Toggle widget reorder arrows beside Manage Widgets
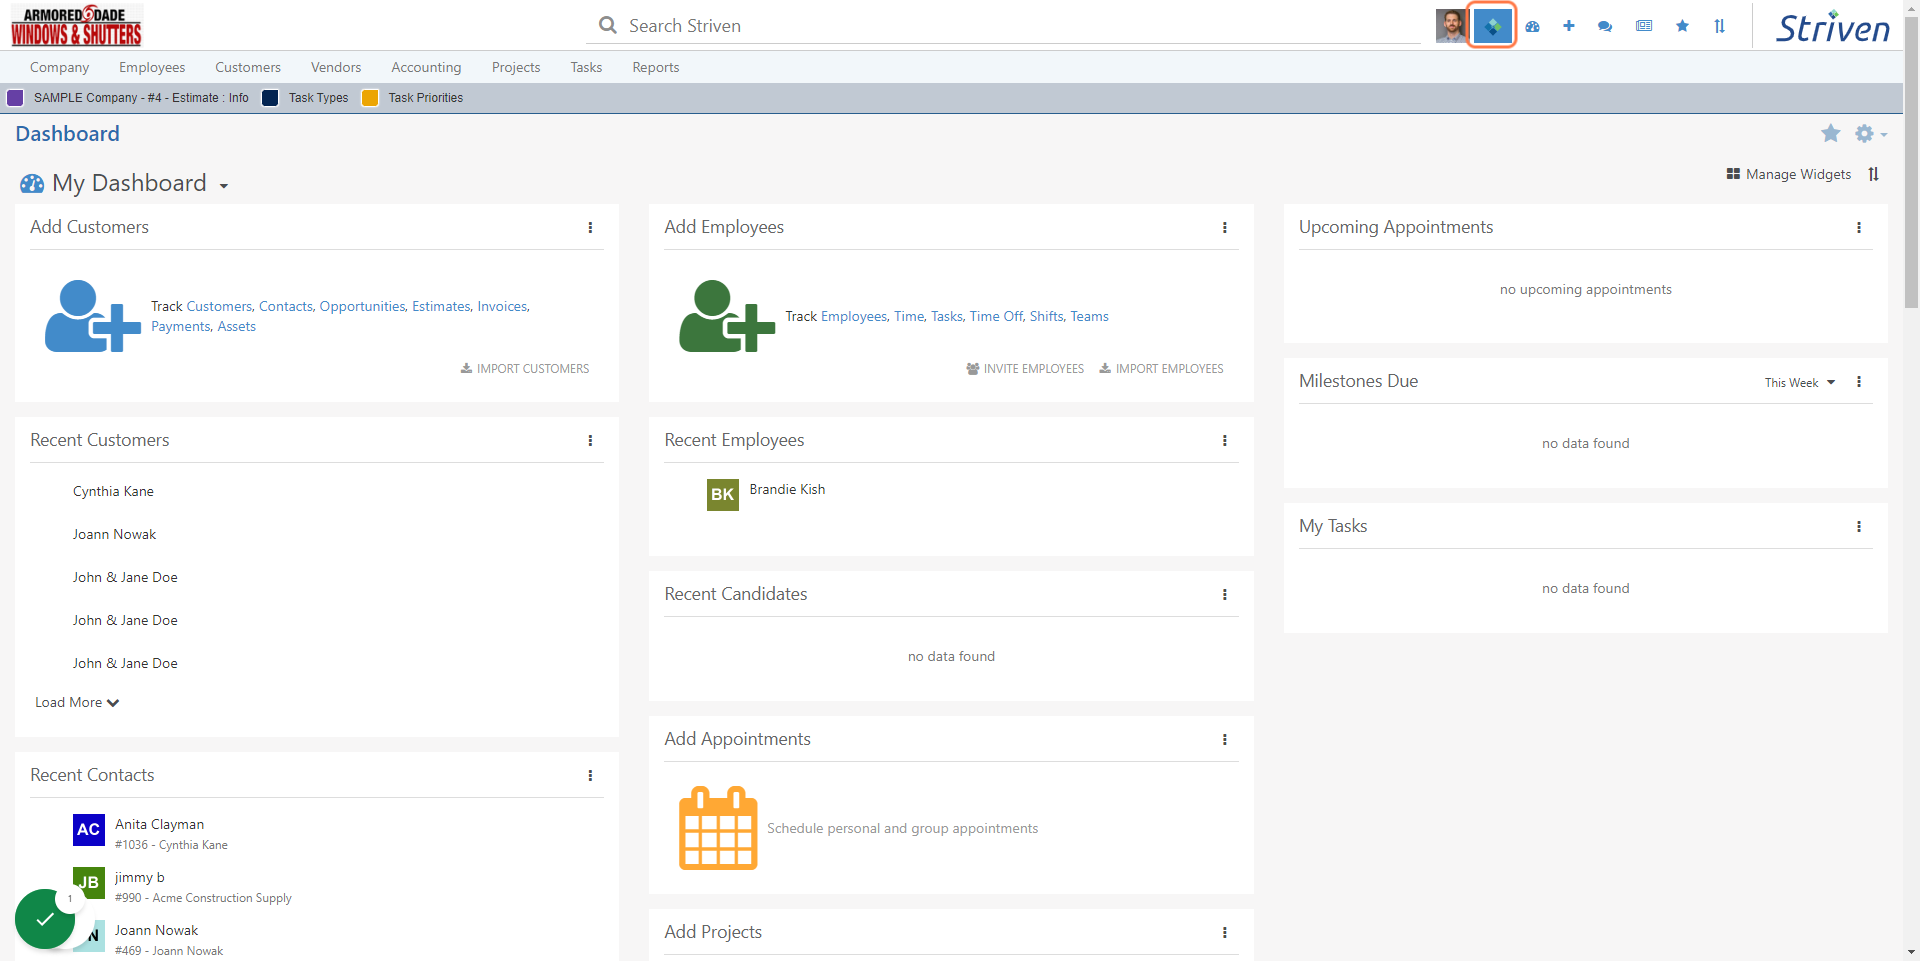This screenshot has width=1920, height=961. click(x=1873, y=174)
